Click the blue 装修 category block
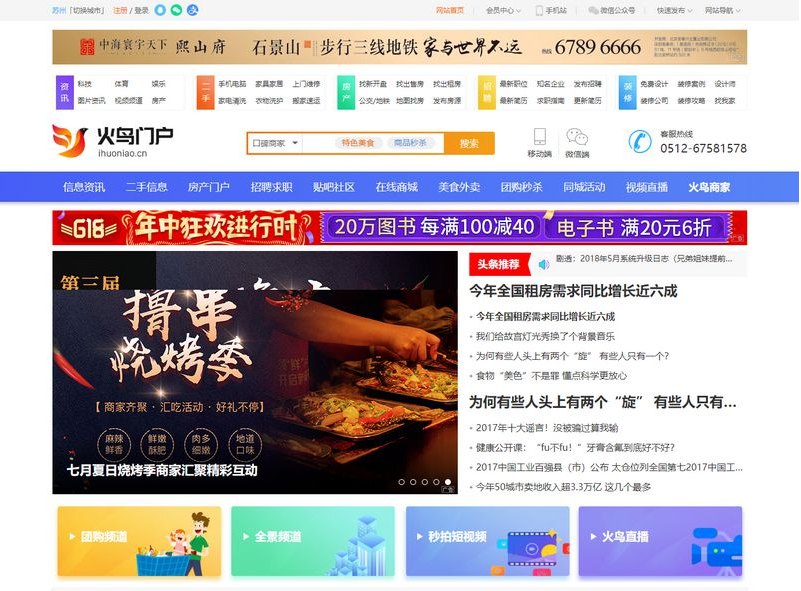 click(627, 92)
